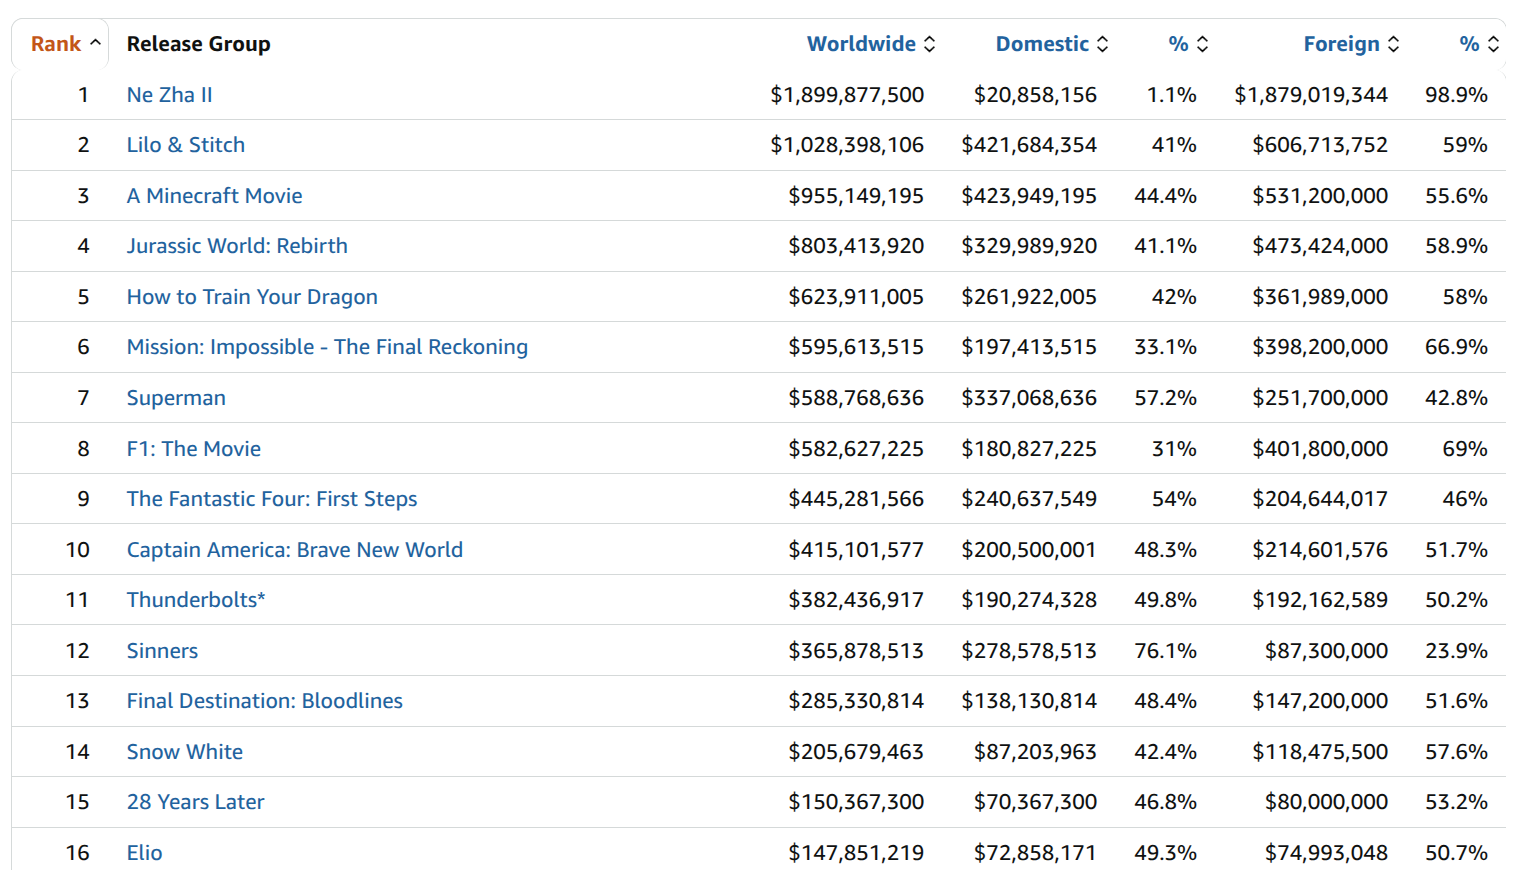Select worldwide amount $588,768,636
The height and width of the screenshot is (870, 1521).
[x=856, y=398]
